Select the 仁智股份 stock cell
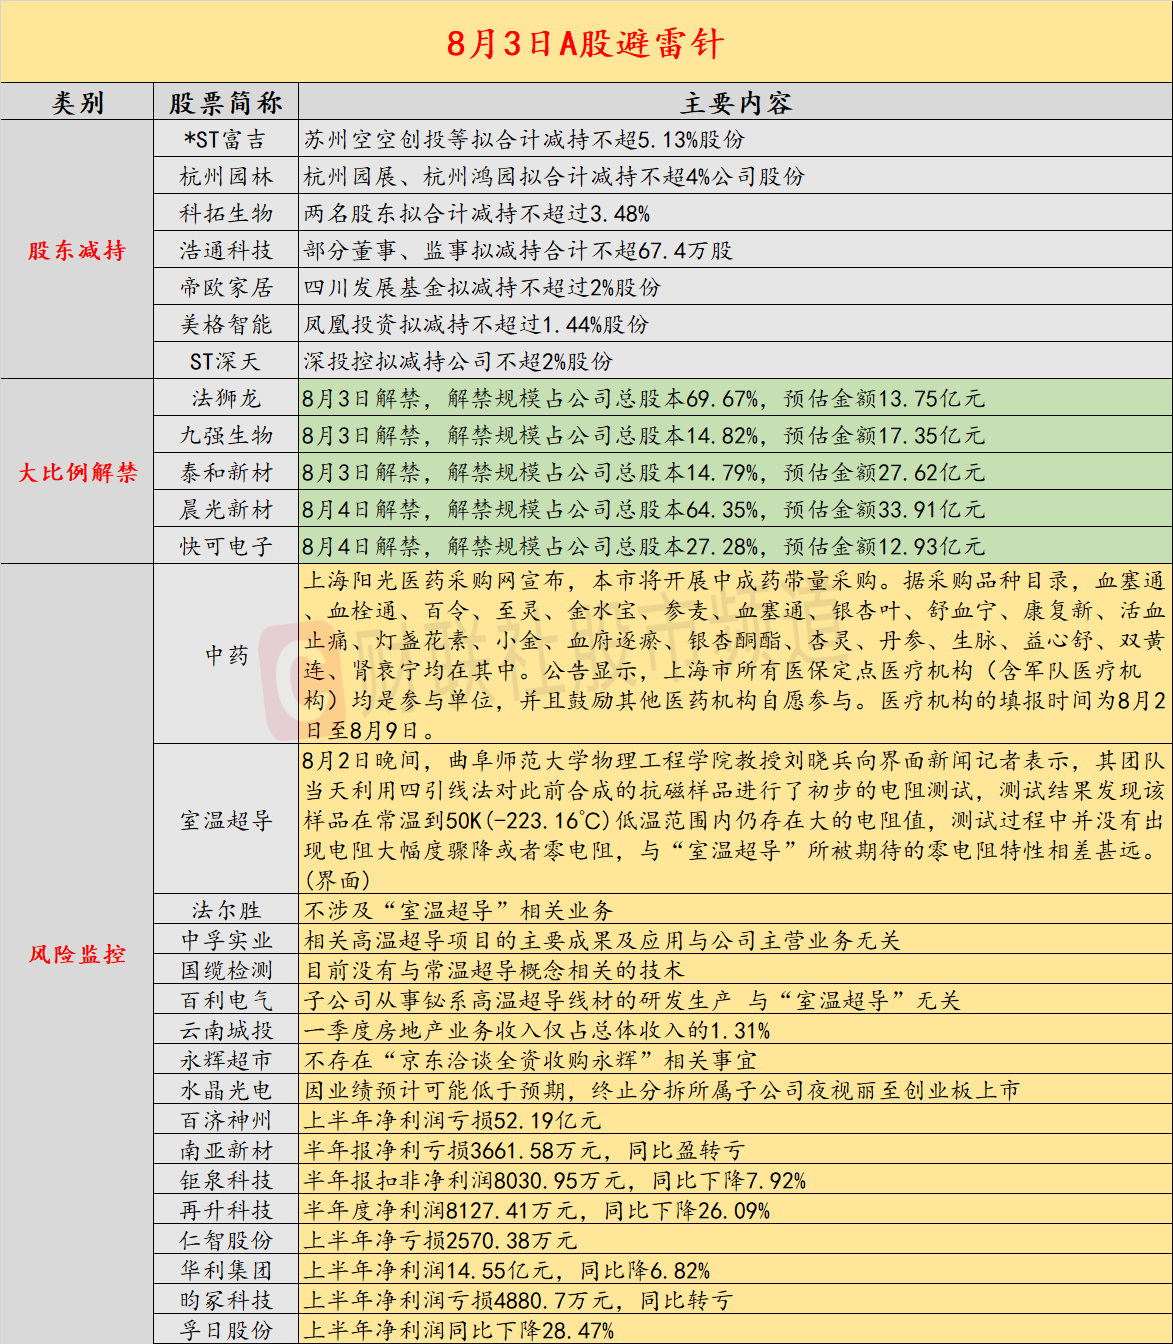 click(226, 1240)
